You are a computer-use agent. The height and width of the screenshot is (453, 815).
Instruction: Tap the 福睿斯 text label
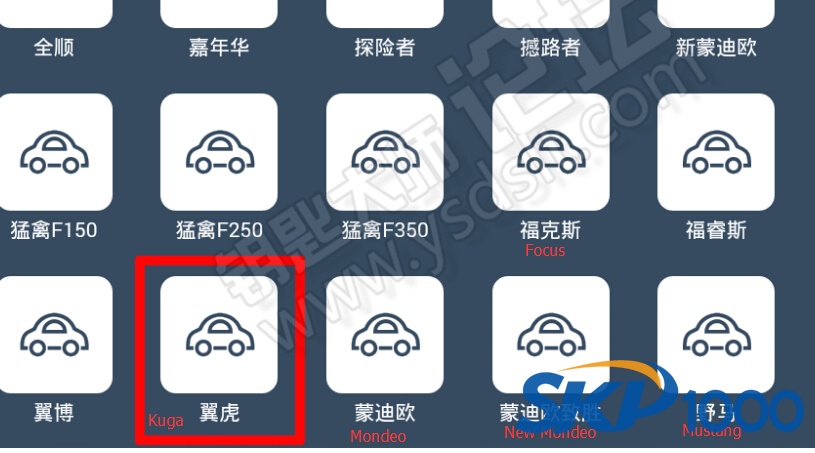716,230
